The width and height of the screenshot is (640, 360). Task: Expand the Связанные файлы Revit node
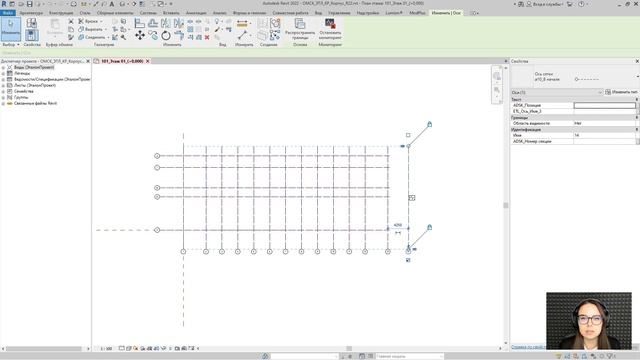[x=3, y=104]
